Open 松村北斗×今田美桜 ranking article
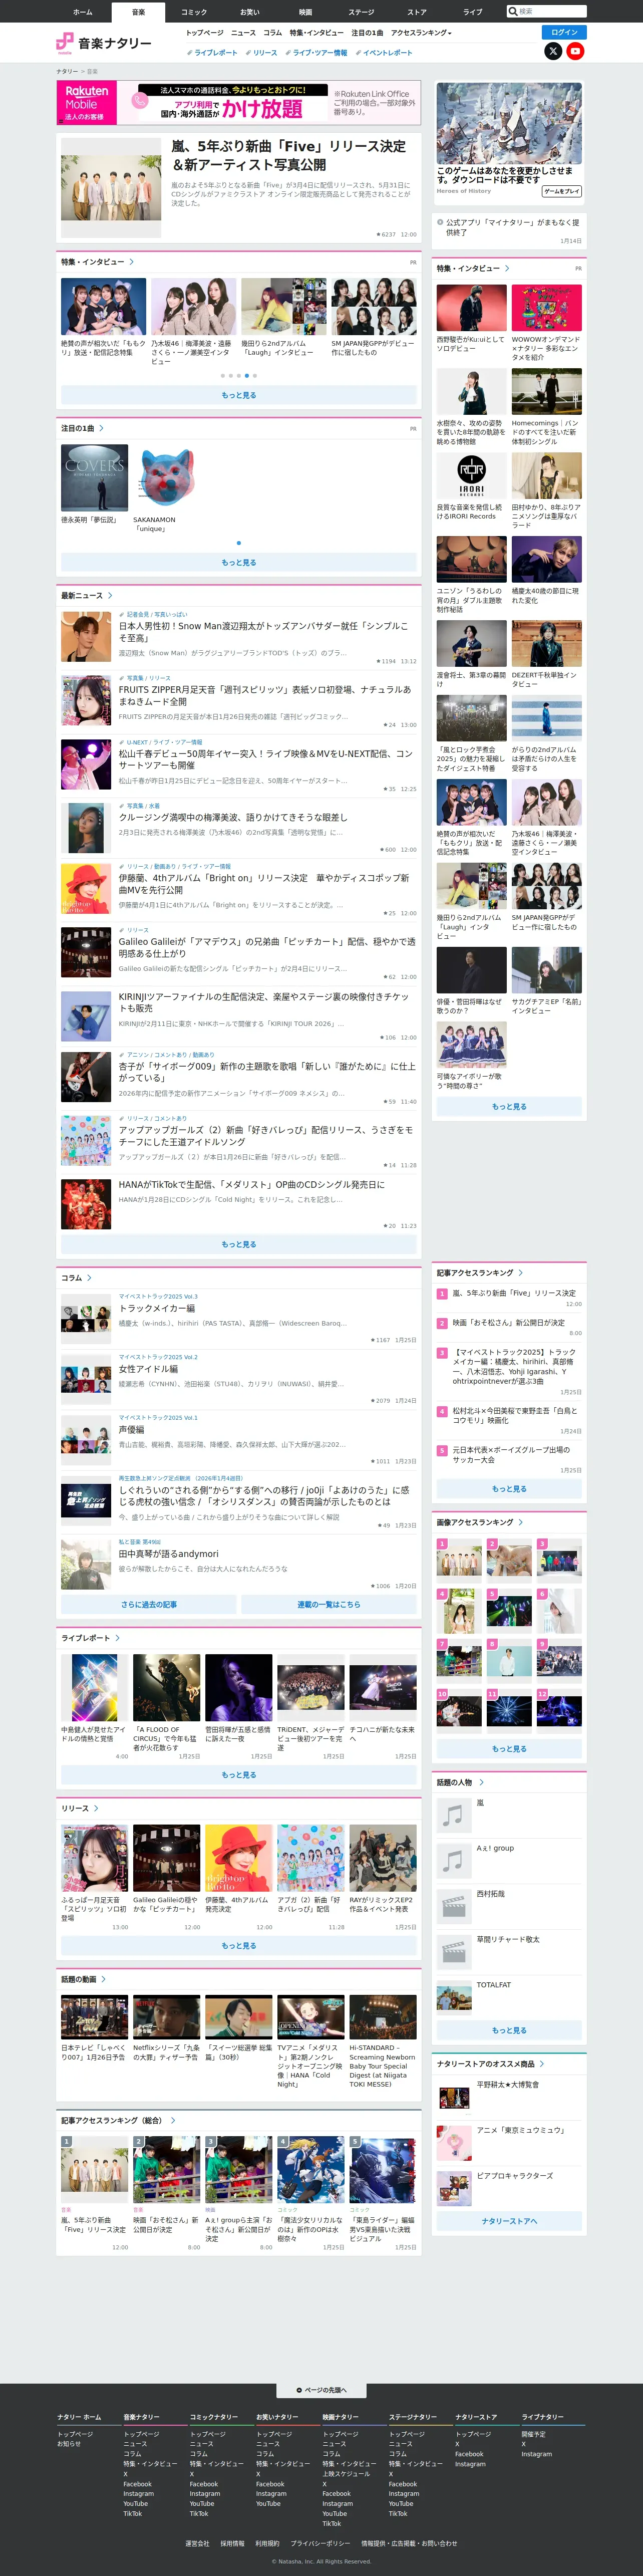Viewport: 643px width, 2576px height. [515, 1416]
